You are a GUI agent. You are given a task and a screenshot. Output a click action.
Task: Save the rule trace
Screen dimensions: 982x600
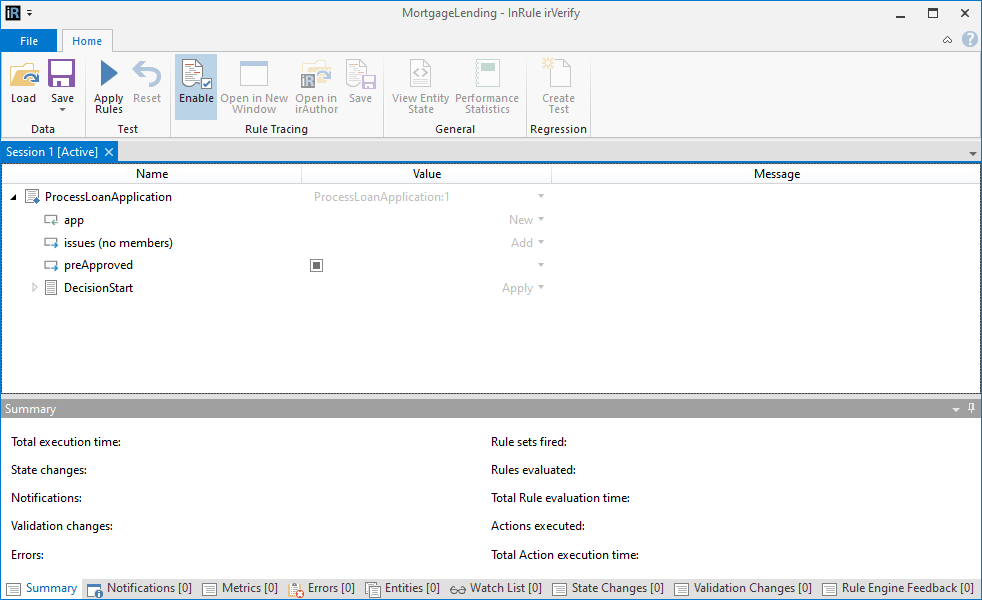pos(361,85)
